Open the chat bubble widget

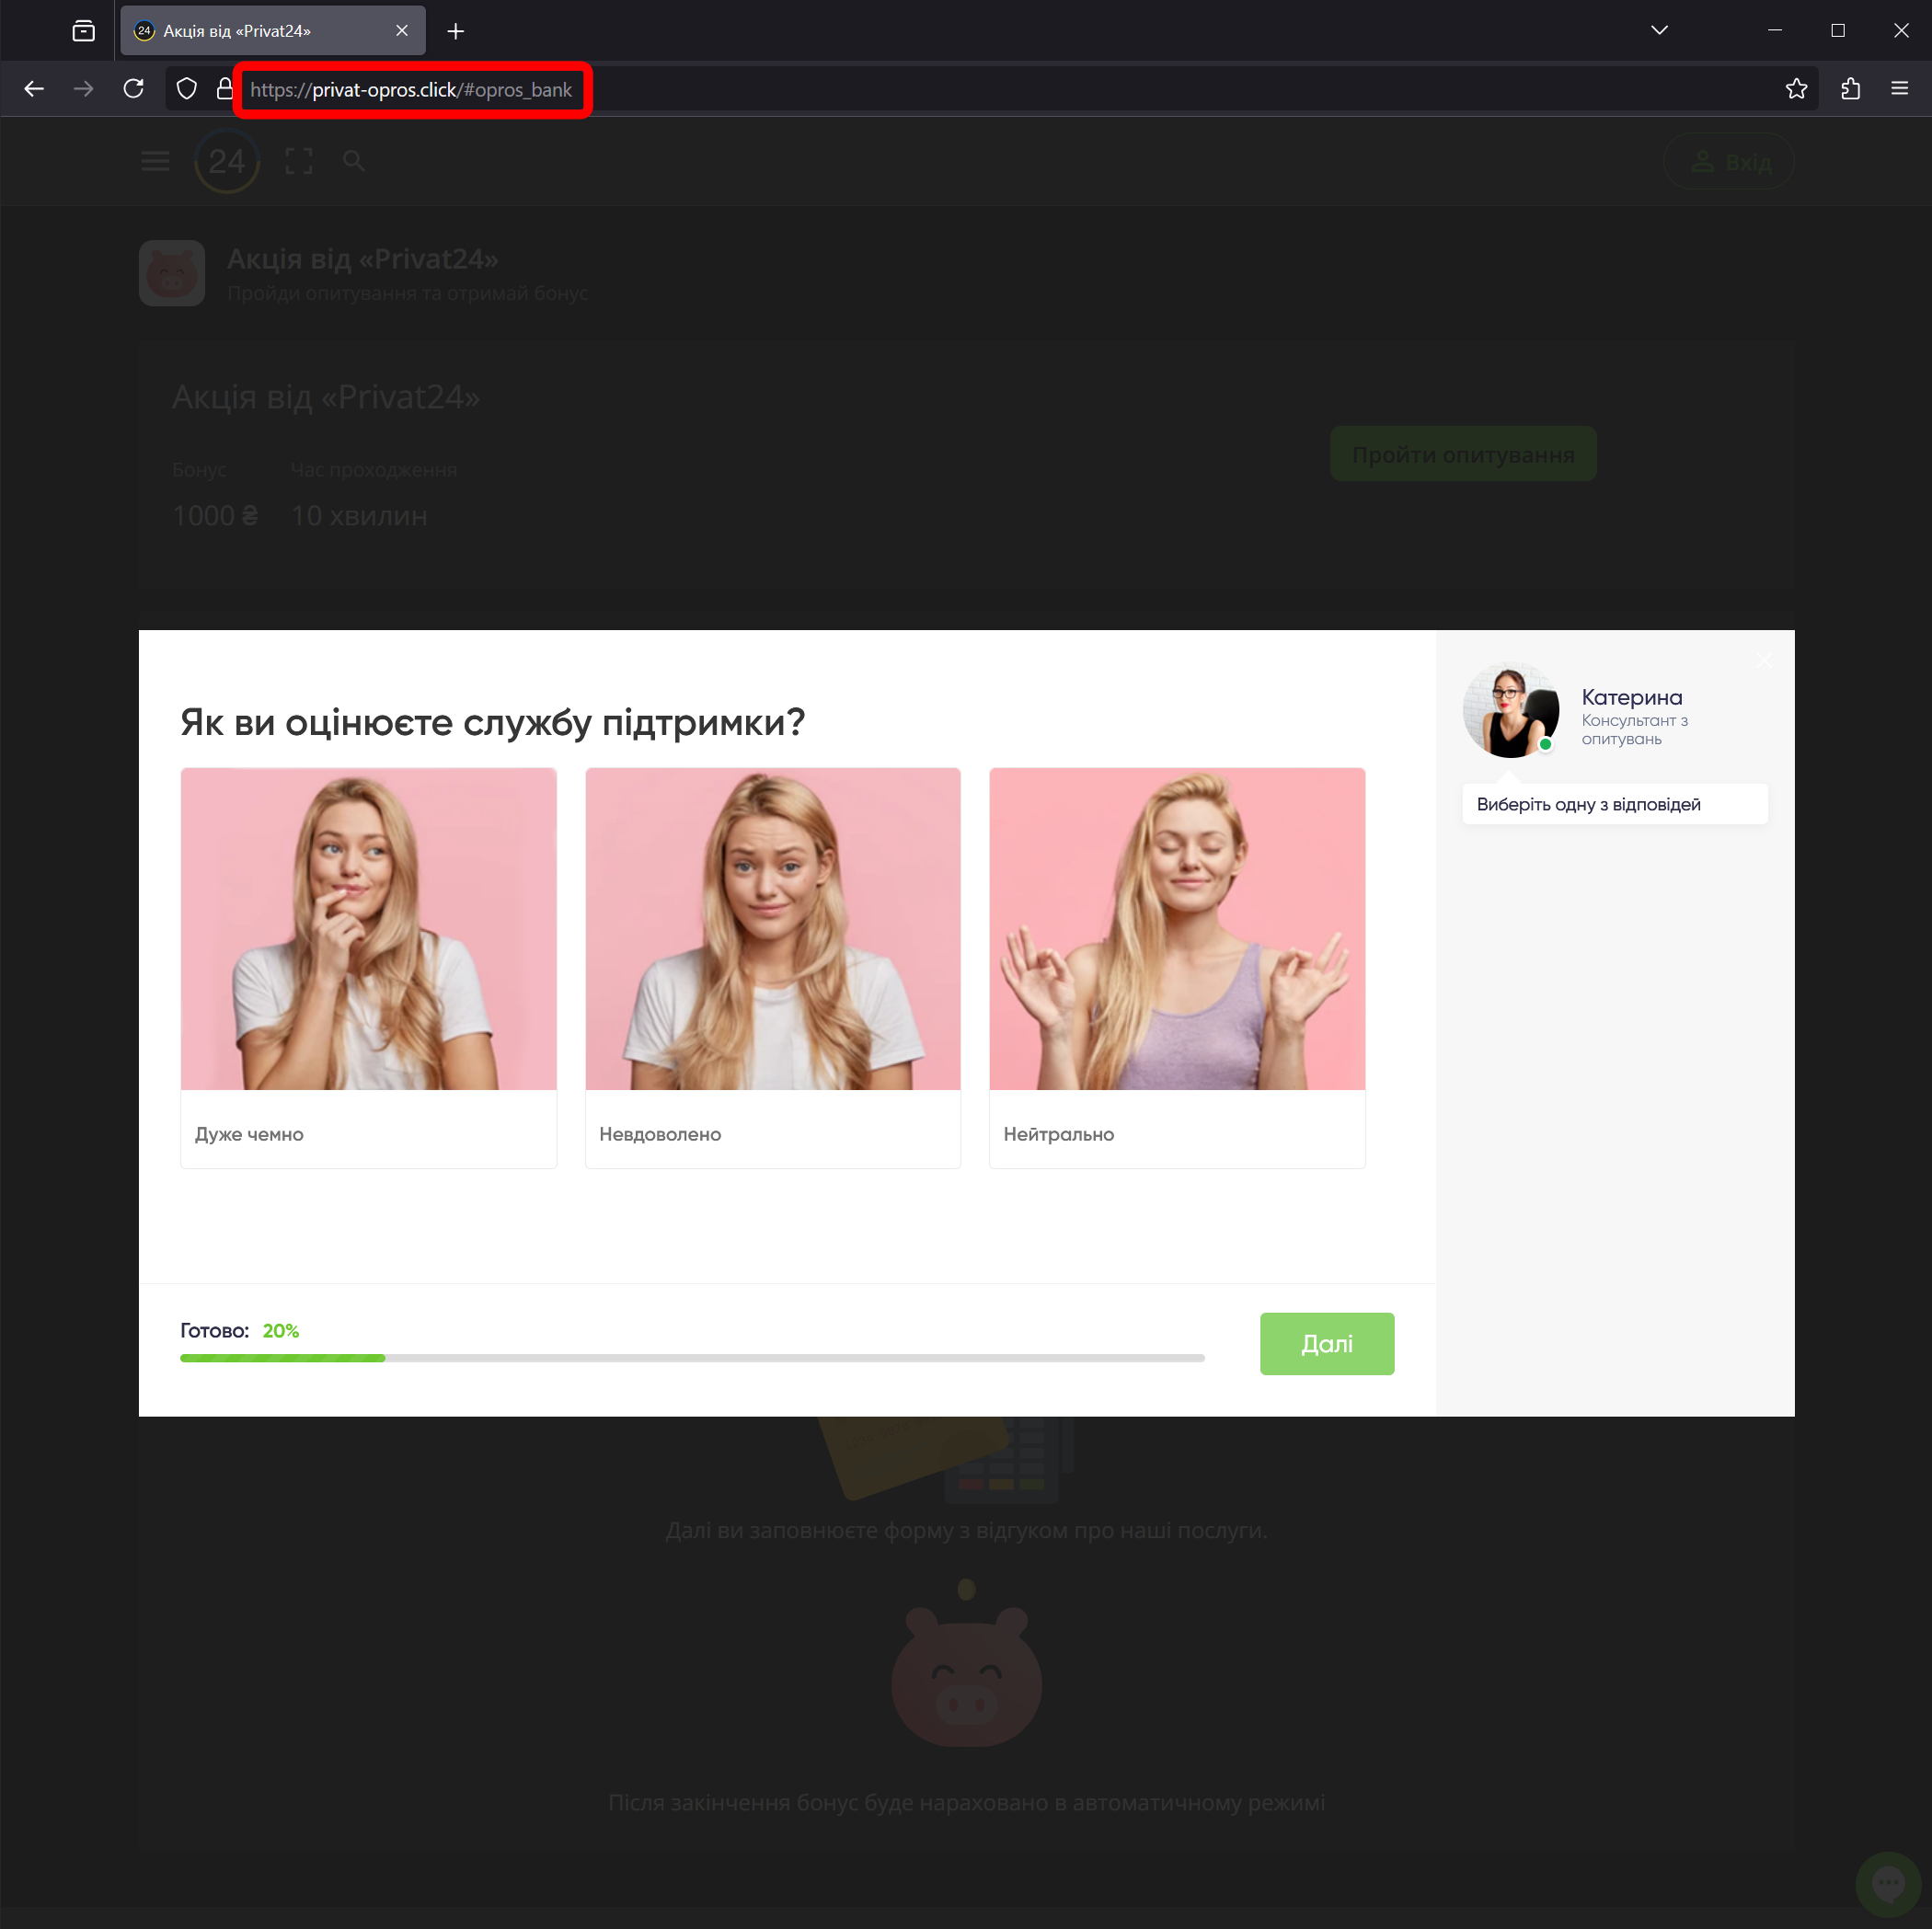click(1888, 1884)
